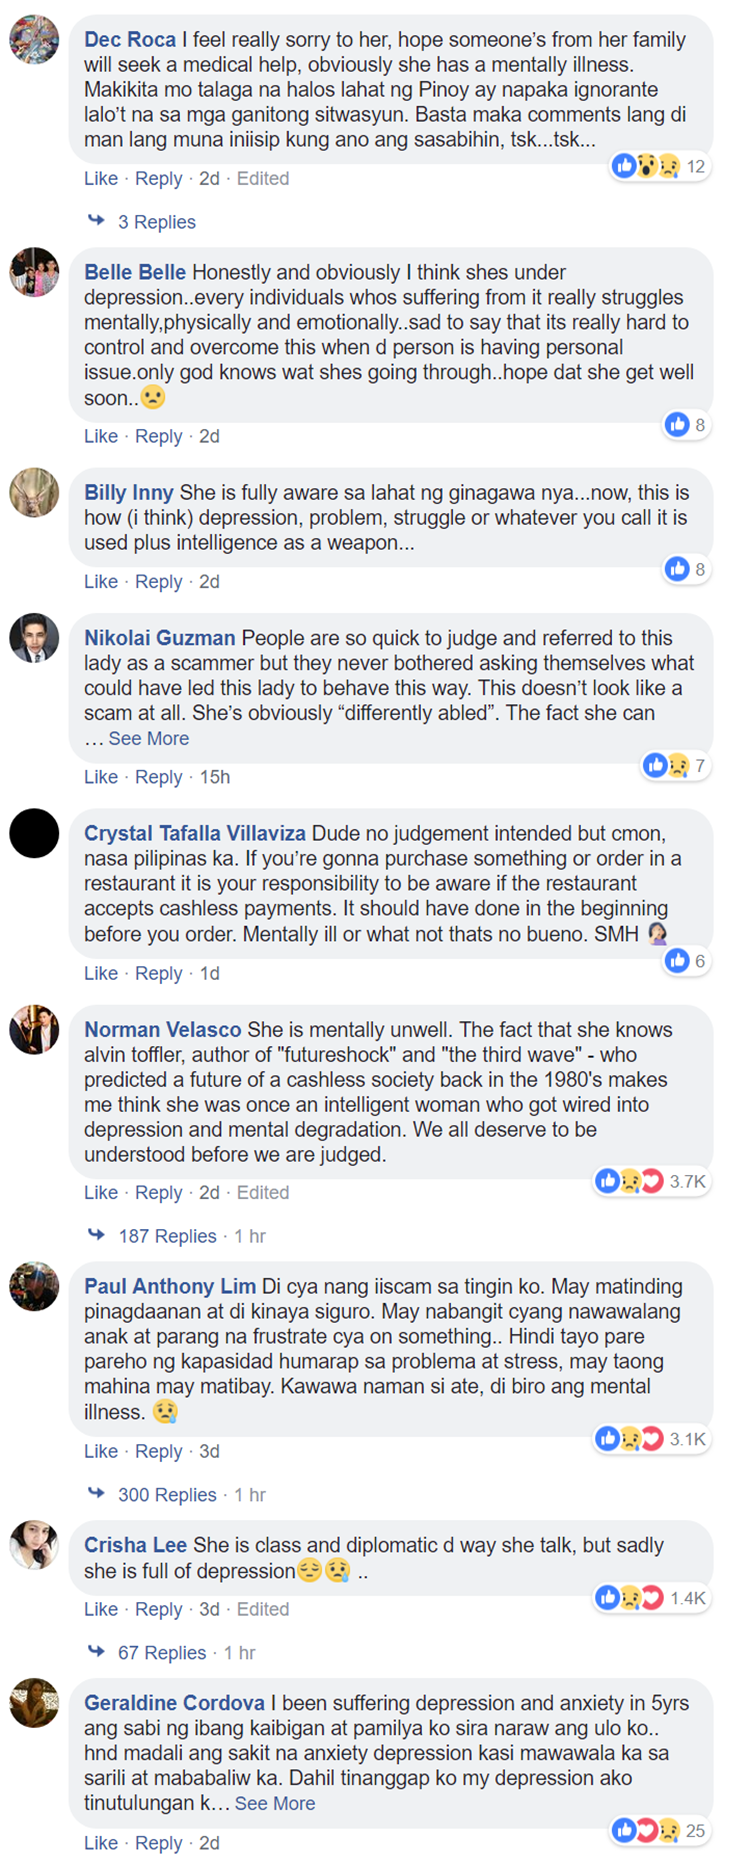This screenshot has height=1863, width=750.
Task: Open Nikolai Guzman's profile avatar
Action: [x=34, y=638]
